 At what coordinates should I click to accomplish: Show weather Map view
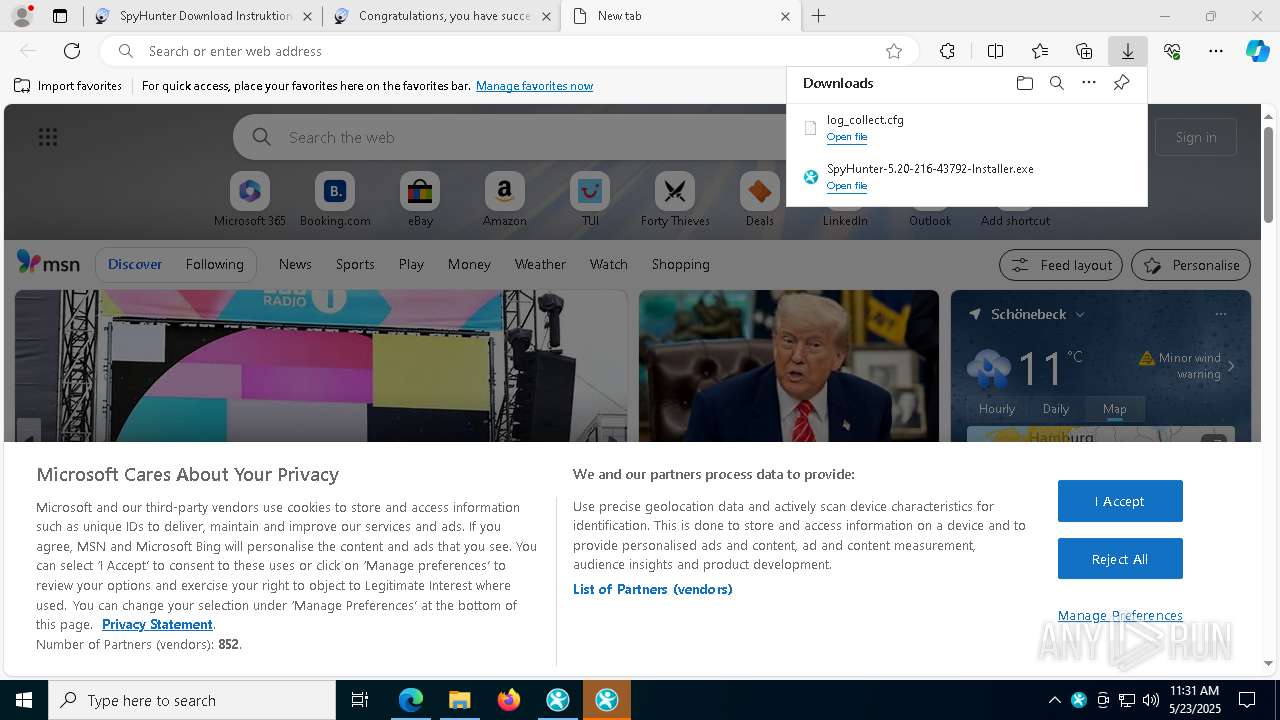1114,408
